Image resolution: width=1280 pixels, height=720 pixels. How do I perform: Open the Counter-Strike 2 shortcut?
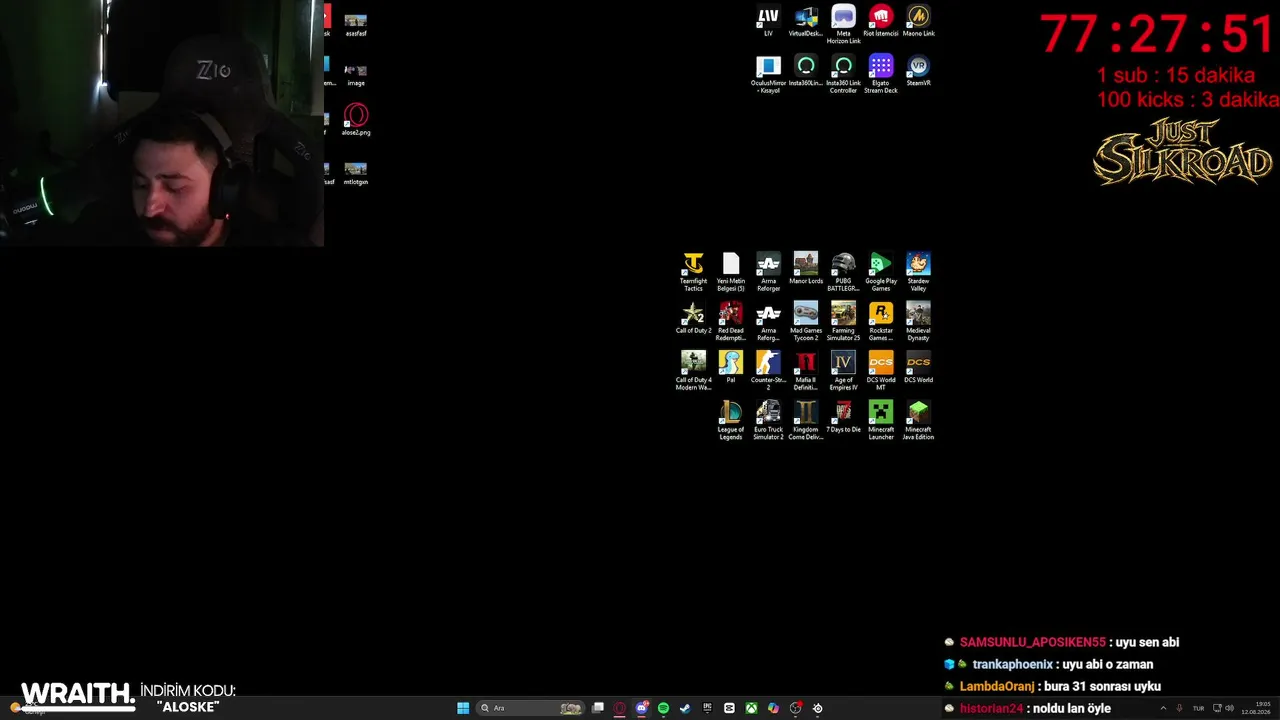coord(768,371)
